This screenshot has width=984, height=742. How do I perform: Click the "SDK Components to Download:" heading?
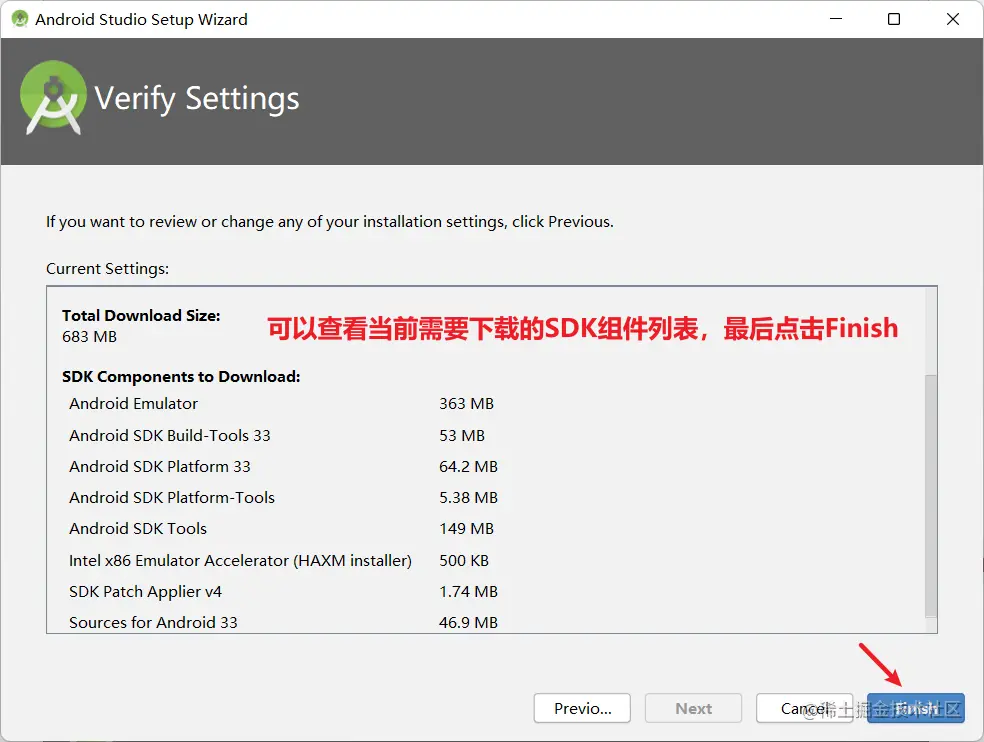(x=181, y=377)
